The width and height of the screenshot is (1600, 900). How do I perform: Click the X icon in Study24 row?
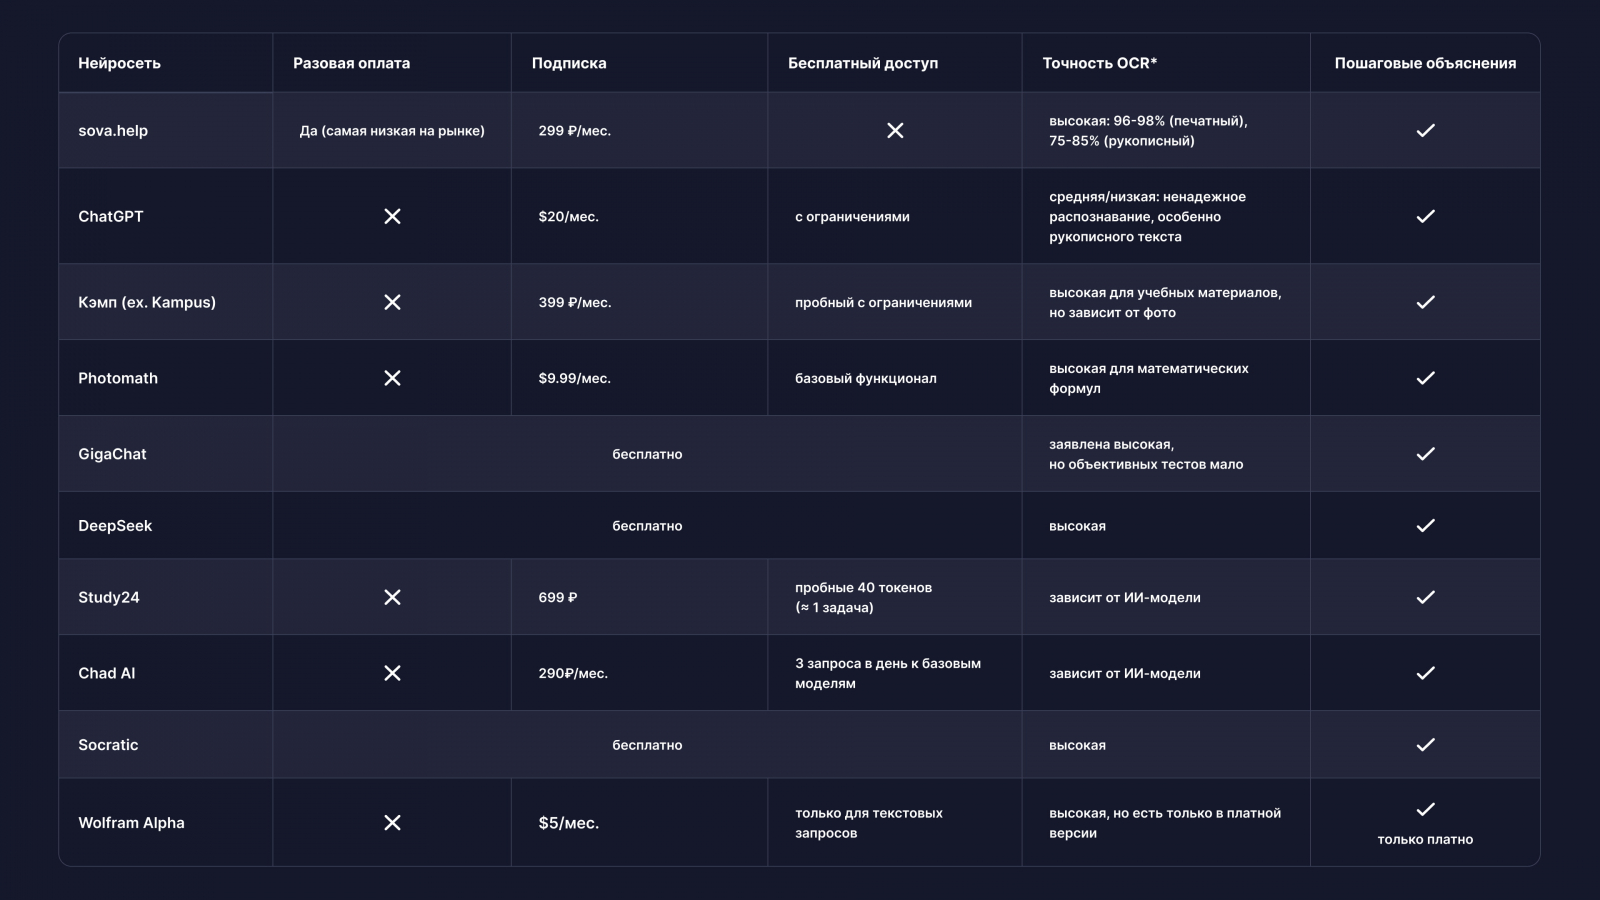pyautogui.click(x=392, y=597)
